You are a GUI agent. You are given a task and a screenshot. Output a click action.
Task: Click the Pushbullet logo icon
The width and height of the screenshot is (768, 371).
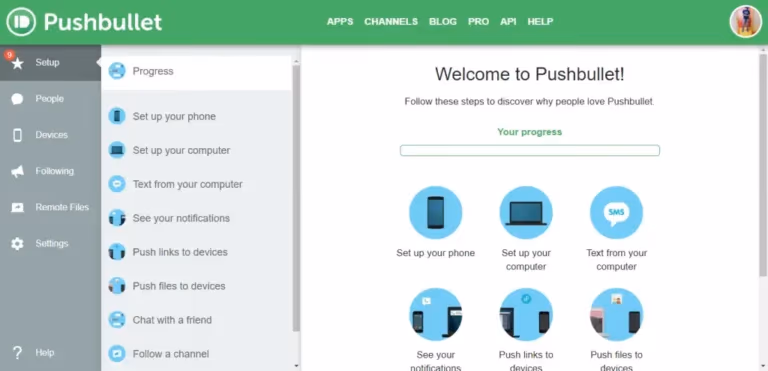click(x=21, y=22)
